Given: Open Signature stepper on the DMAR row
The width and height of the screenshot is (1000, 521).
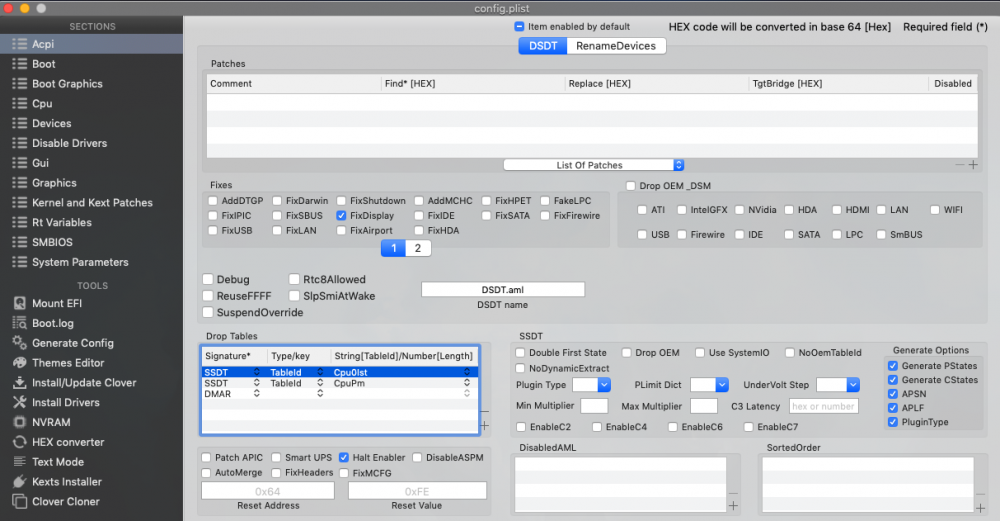Looking at the screenshot, I should pos(256,394).
